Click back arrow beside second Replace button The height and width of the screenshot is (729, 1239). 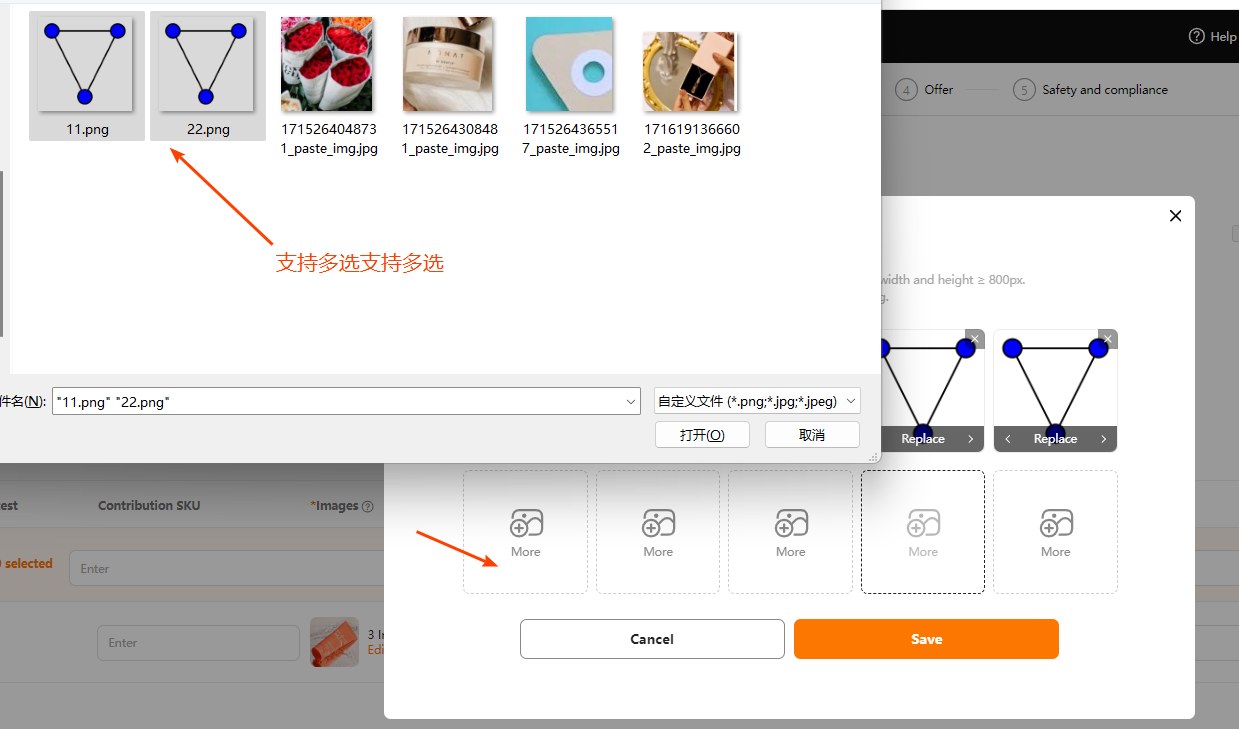click(1008, 439)
